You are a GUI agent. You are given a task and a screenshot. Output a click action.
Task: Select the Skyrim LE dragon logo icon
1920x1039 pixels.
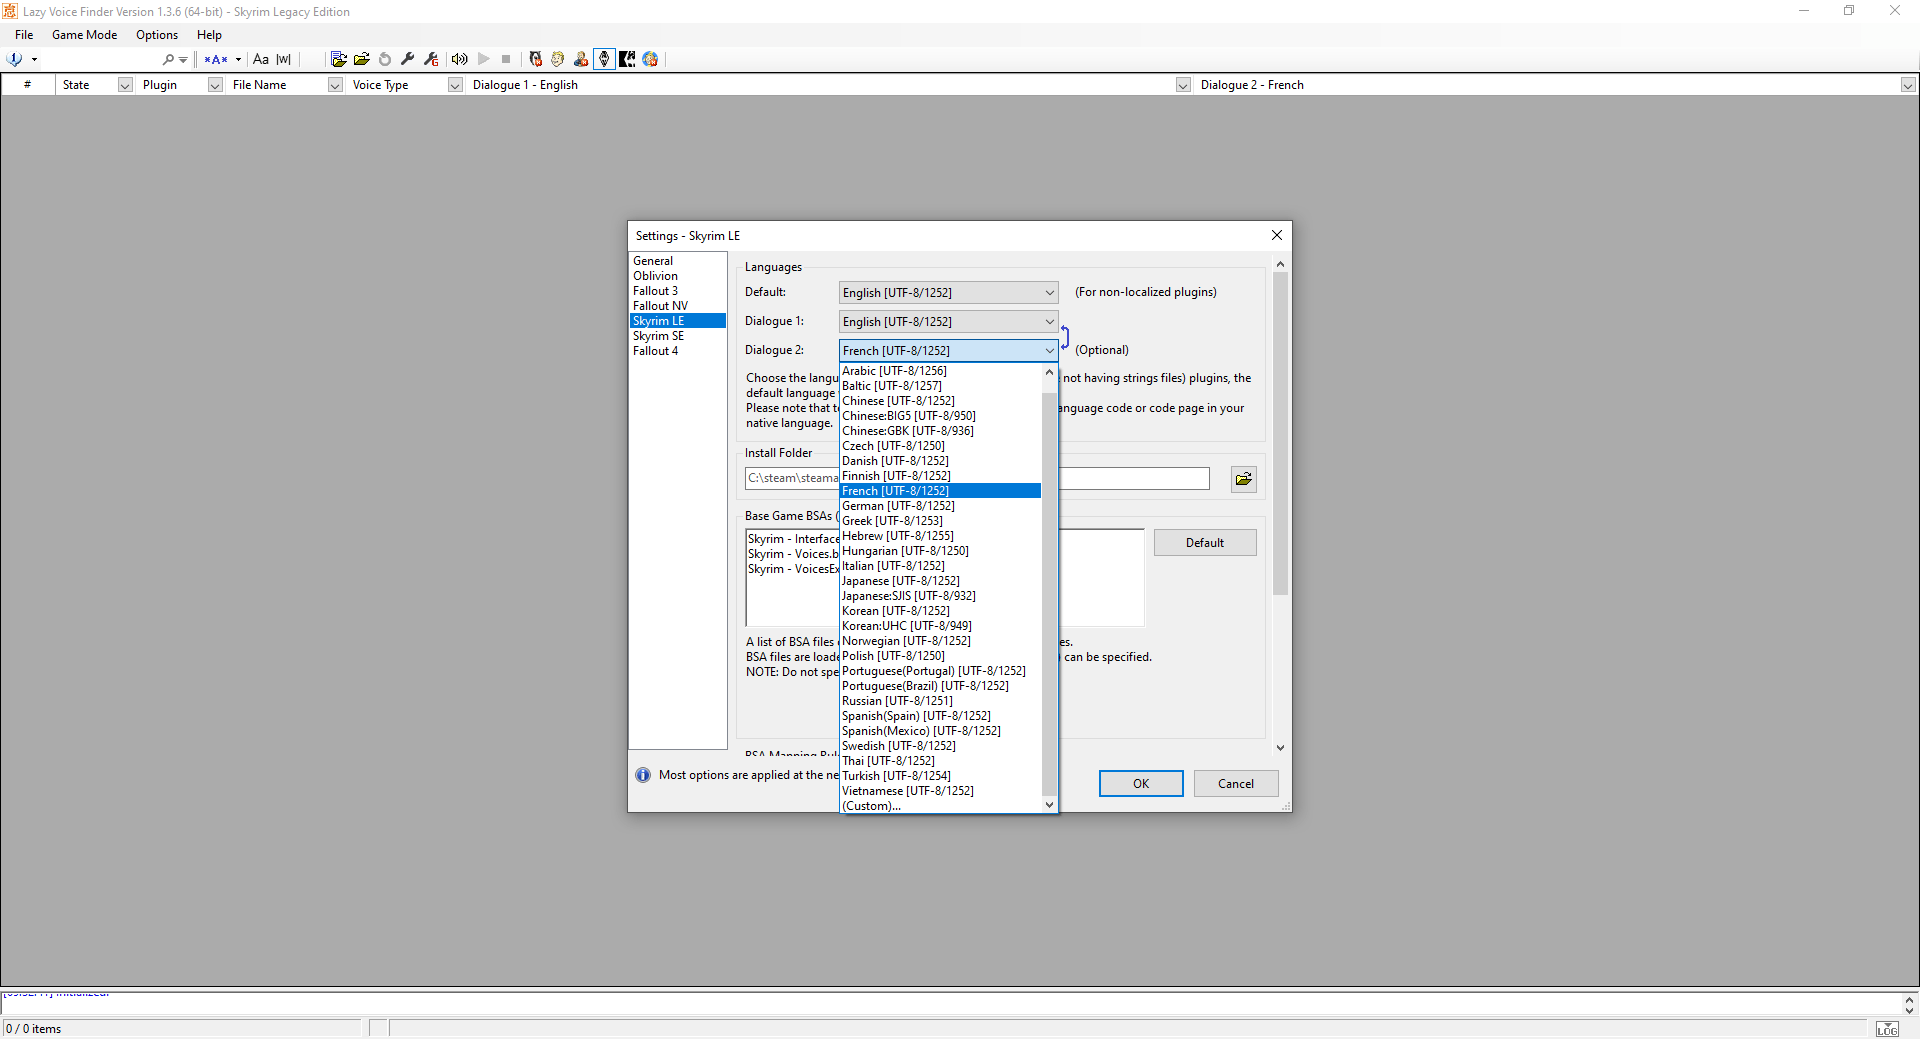[604, 59]
